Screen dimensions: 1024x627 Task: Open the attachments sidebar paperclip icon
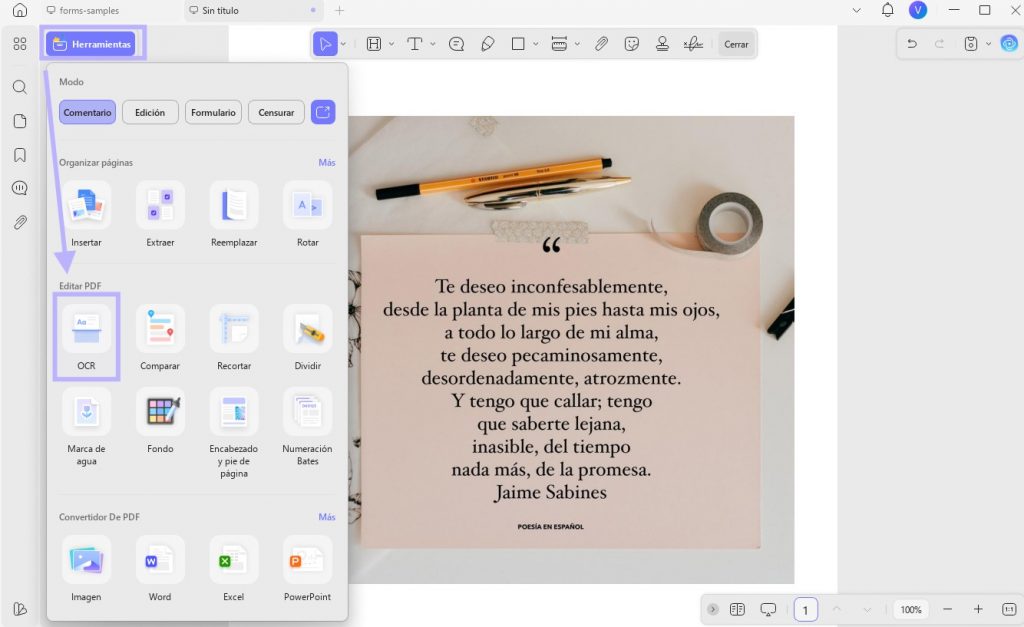(20, 223)
